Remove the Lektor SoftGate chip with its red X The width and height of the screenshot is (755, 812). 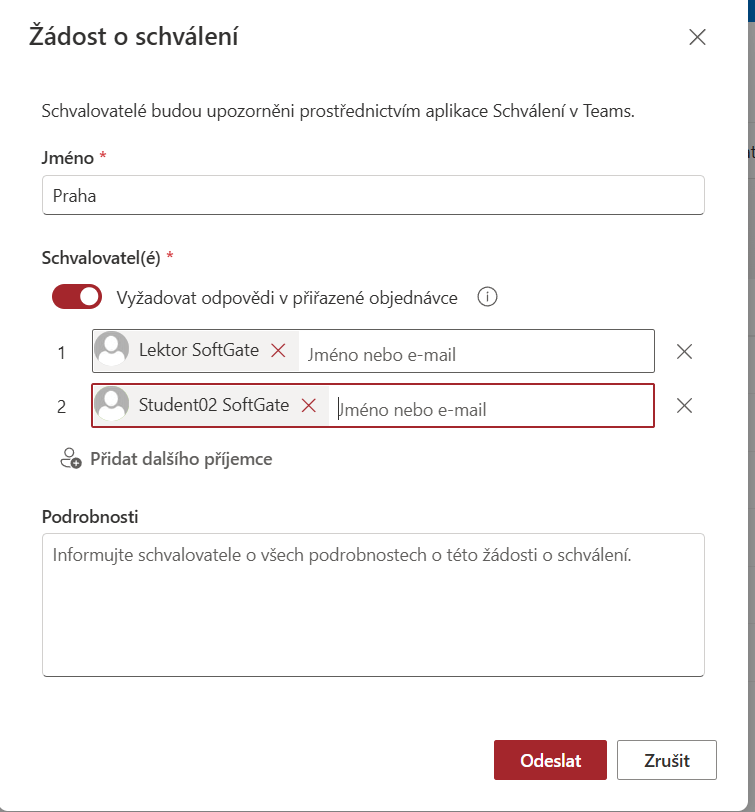pos(279,351)
